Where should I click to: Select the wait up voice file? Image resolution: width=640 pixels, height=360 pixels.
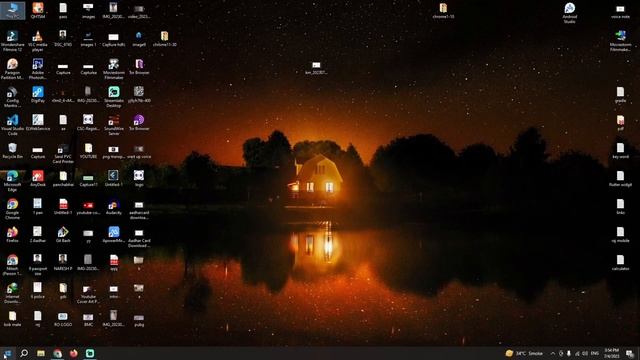point(139,151)
